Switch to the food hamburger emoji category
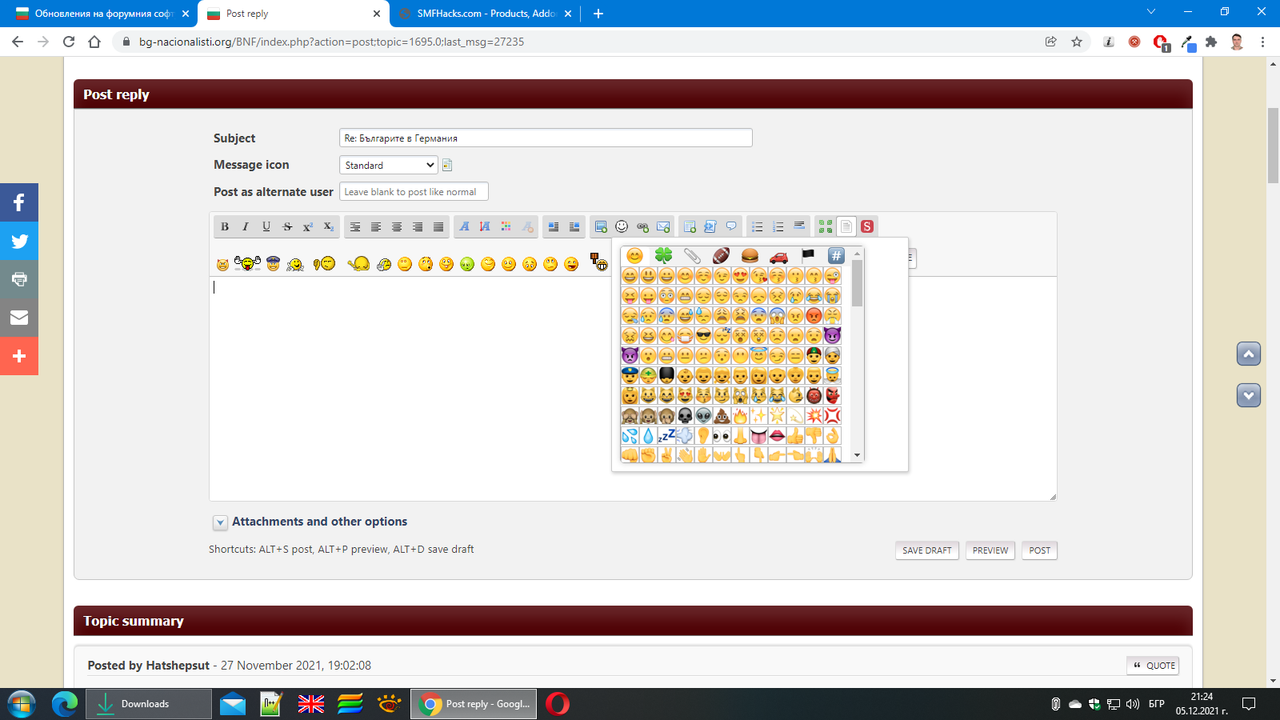 pos(749,256)
